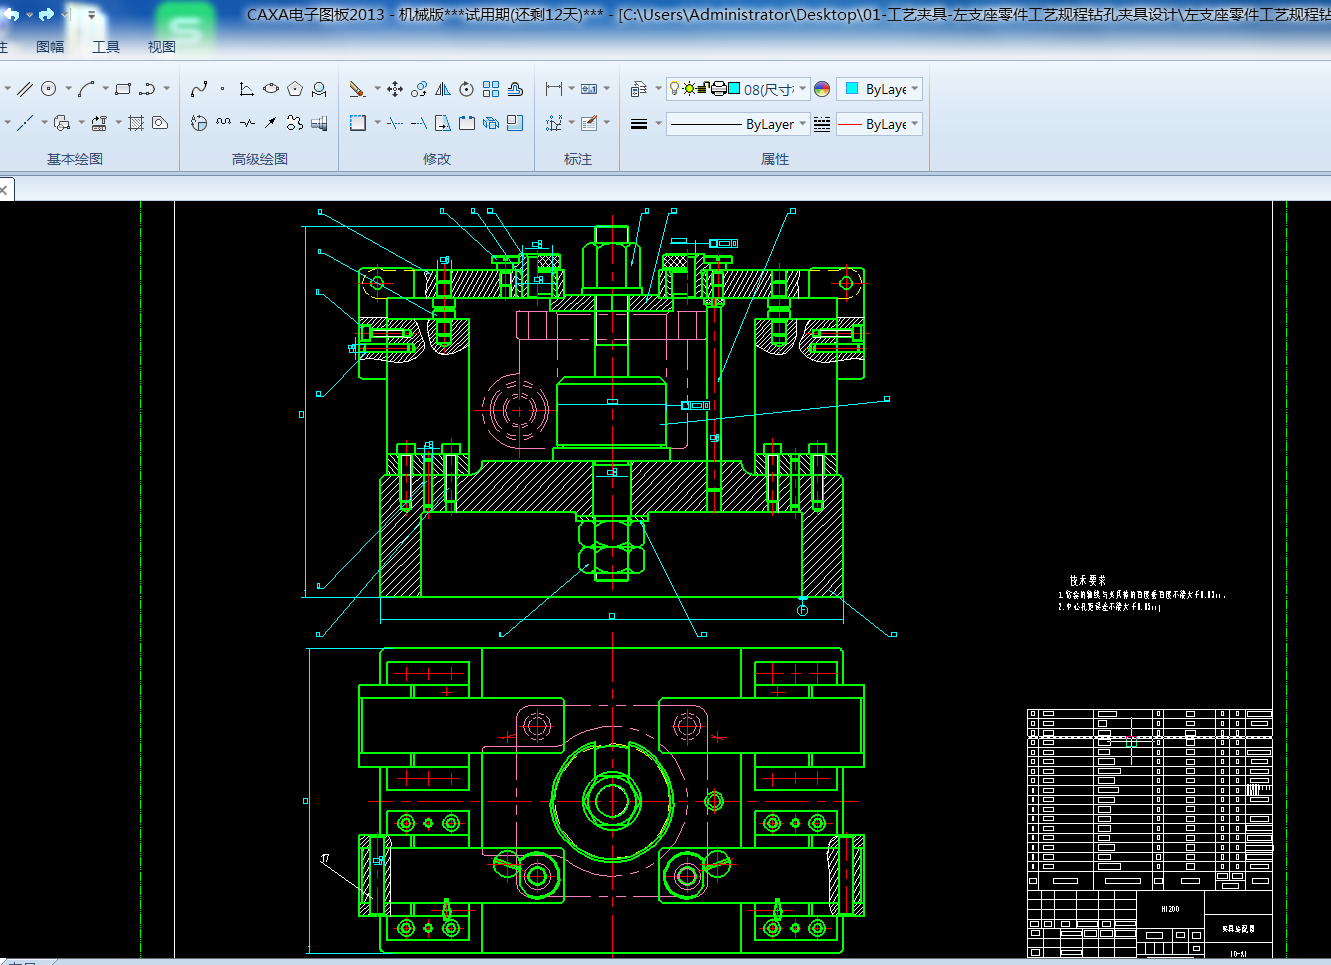Select the spline curve tool
The image size is (1331, 965).
pyautogui.click(x=199, y=89)
